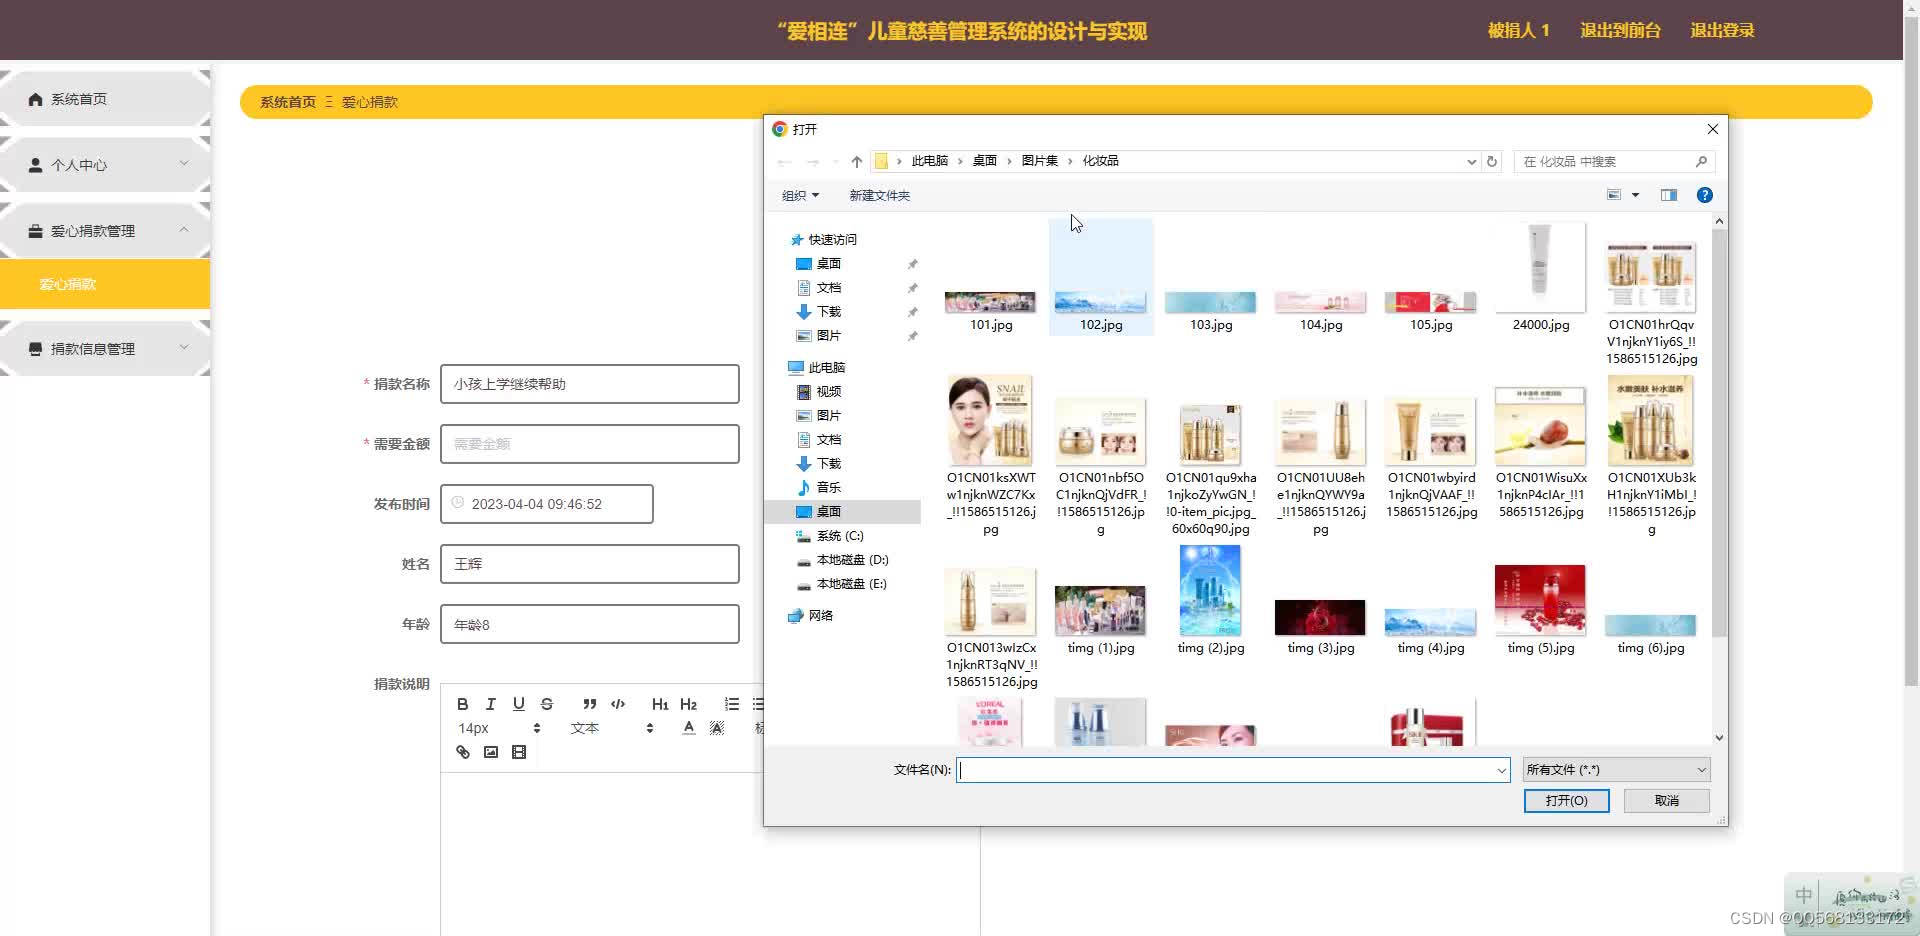This screenshot has width=1920, height=936.
Task: Click the 打开(O) button
Action: (1566, 801)
